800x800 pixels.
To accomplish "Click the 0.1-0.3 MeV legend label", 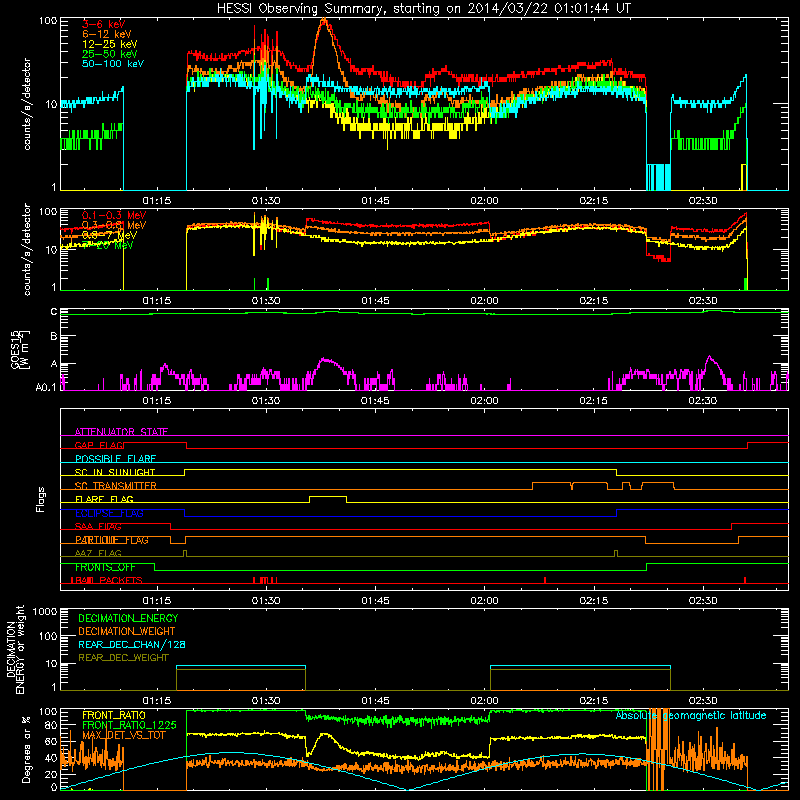I will click(x=114, y=215).
